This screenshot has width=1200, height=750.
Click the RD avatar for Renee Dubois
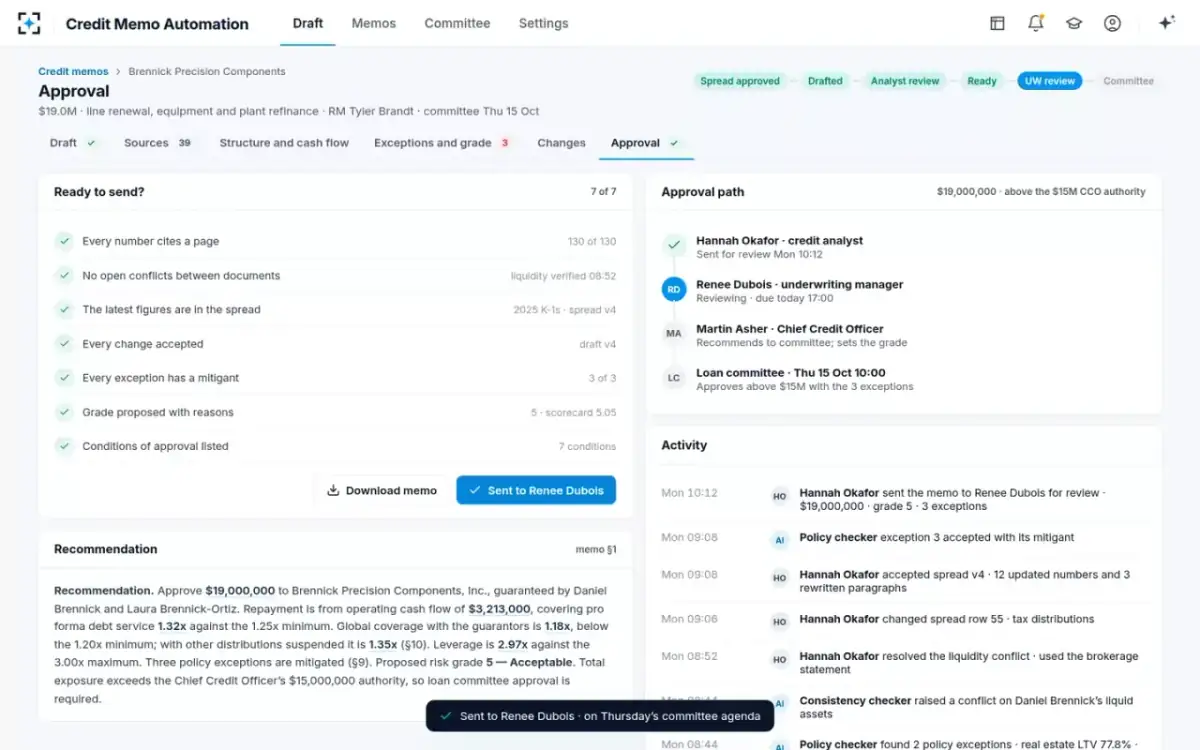[674, 290]
